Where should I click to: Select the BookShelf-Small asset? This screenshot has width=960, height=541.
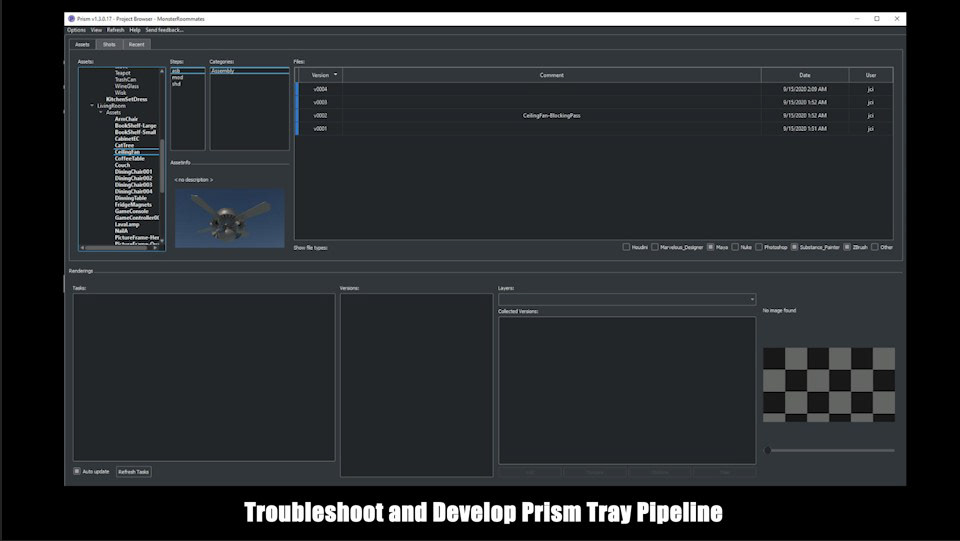[x=135, y=132]
